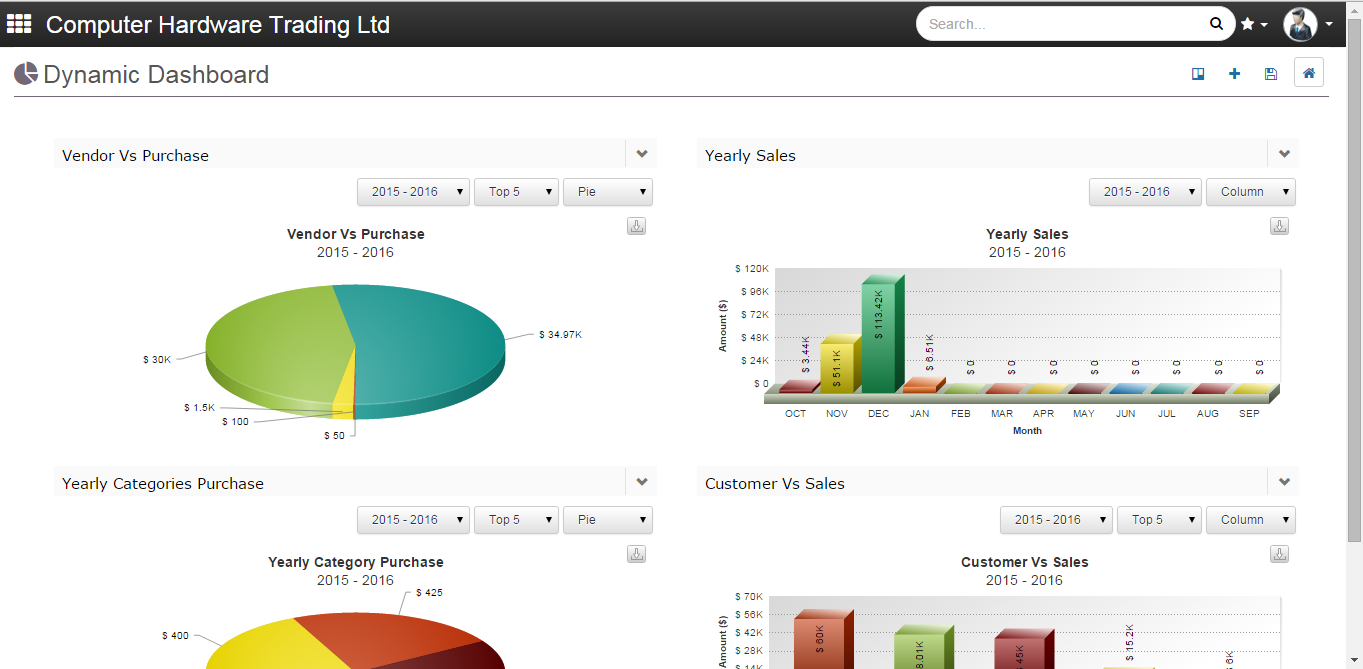Click the yellow NOV sales bar
Viewport: 1363px width, 669px height.
click(840, 365)
